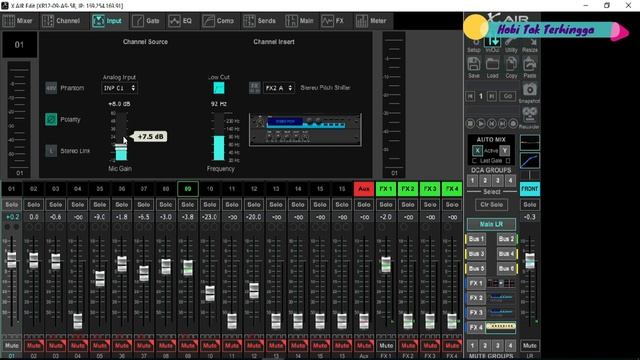Click the In/Out routing icon
Image resolution: width=640 pixels, height=360 pixels.
(x=492, y=41)
